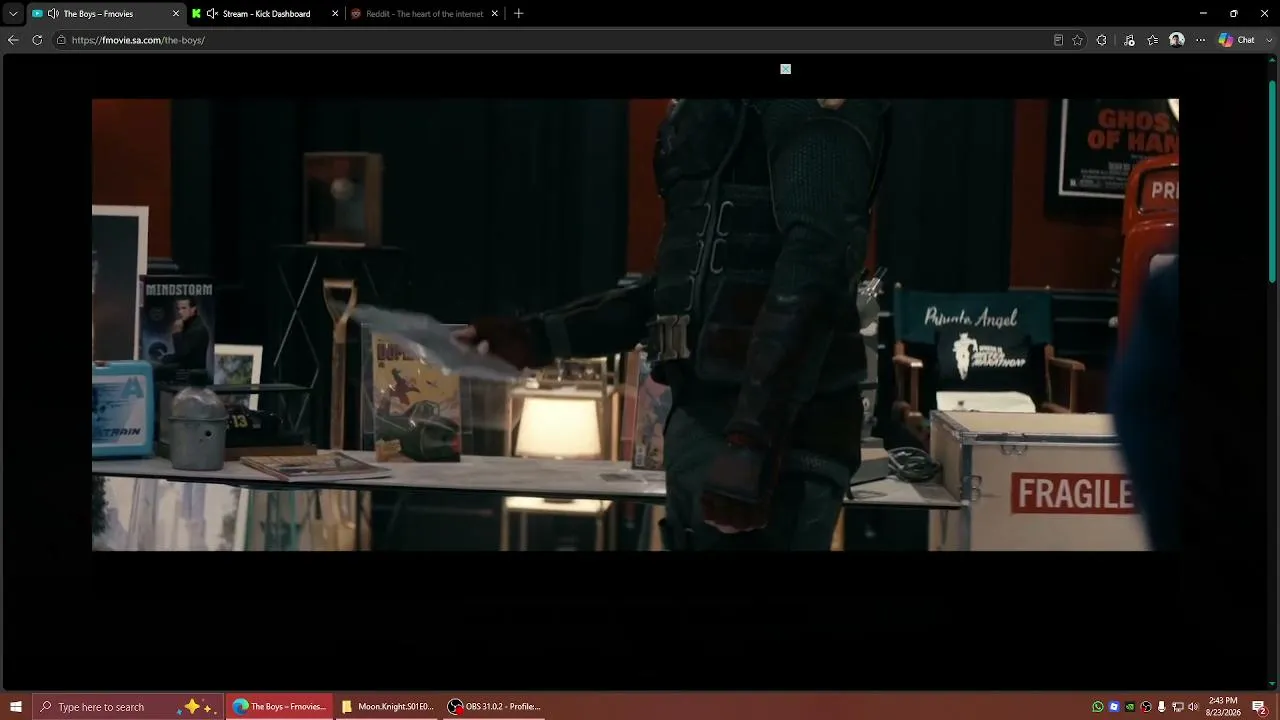1280x720 pixels.
Task: Open microphone tray icon
Action: (1161, 707)
